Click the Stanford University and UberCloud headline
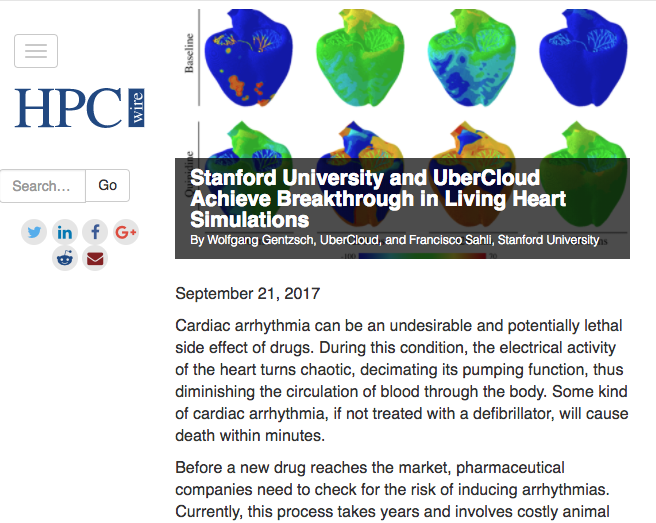This screenshot has height=523, width=656. pyautogui.click(x=378, y=198)
